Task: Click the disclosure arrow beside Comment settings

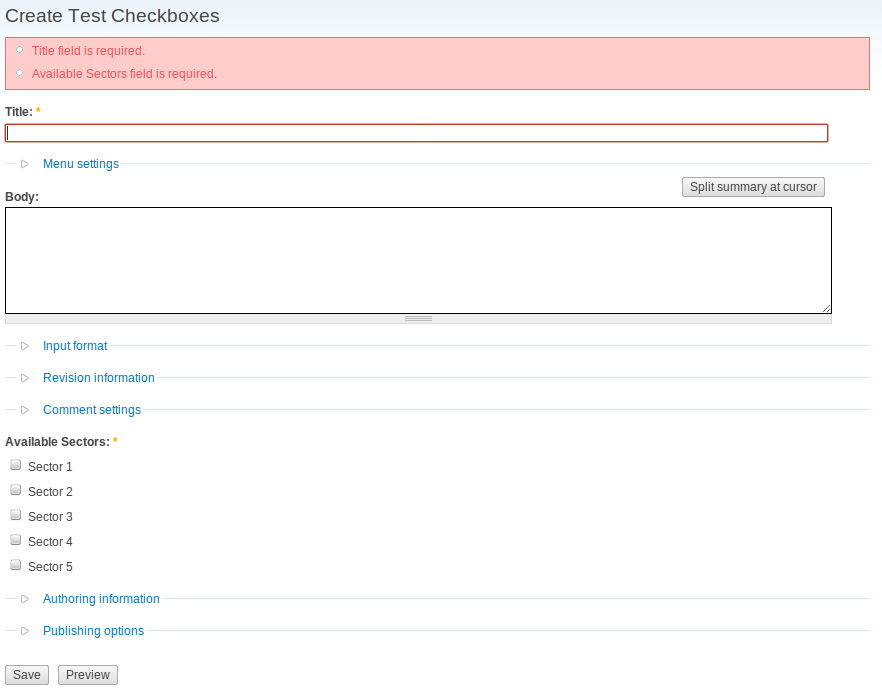Action: tap(24, 409)
